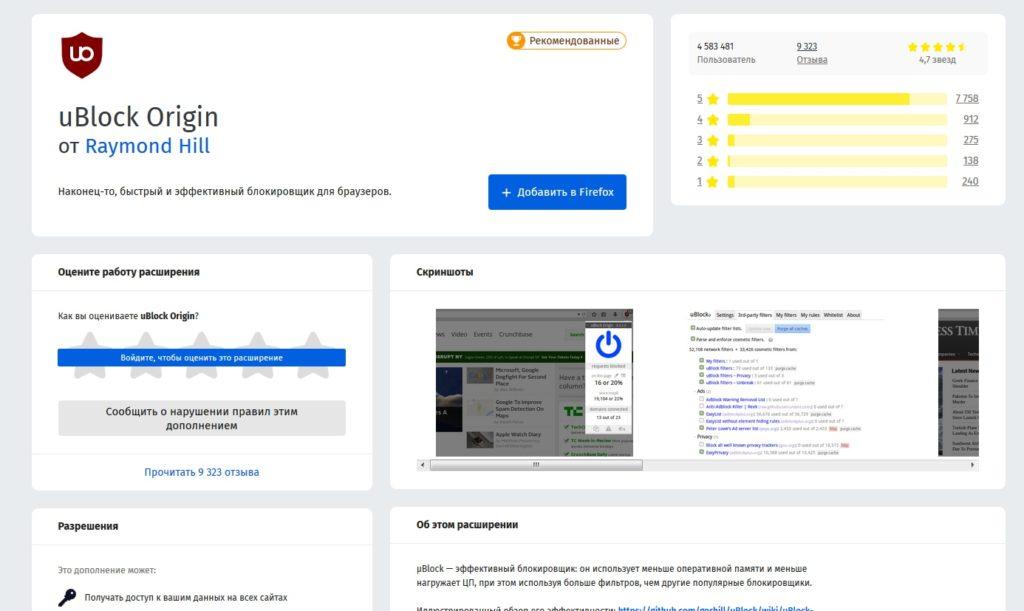Viewport: 1024px width, 611px height.
Task: Filter reviews by 5 stars row
Action: pyautogui.click(x=837, y=99)
